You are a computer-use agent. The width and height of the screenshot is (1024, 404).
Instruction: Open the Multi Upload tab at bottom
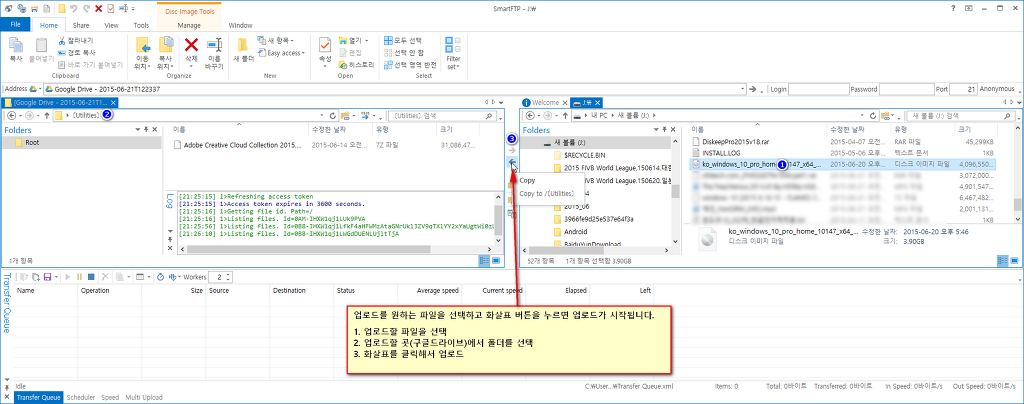point(144,397)
